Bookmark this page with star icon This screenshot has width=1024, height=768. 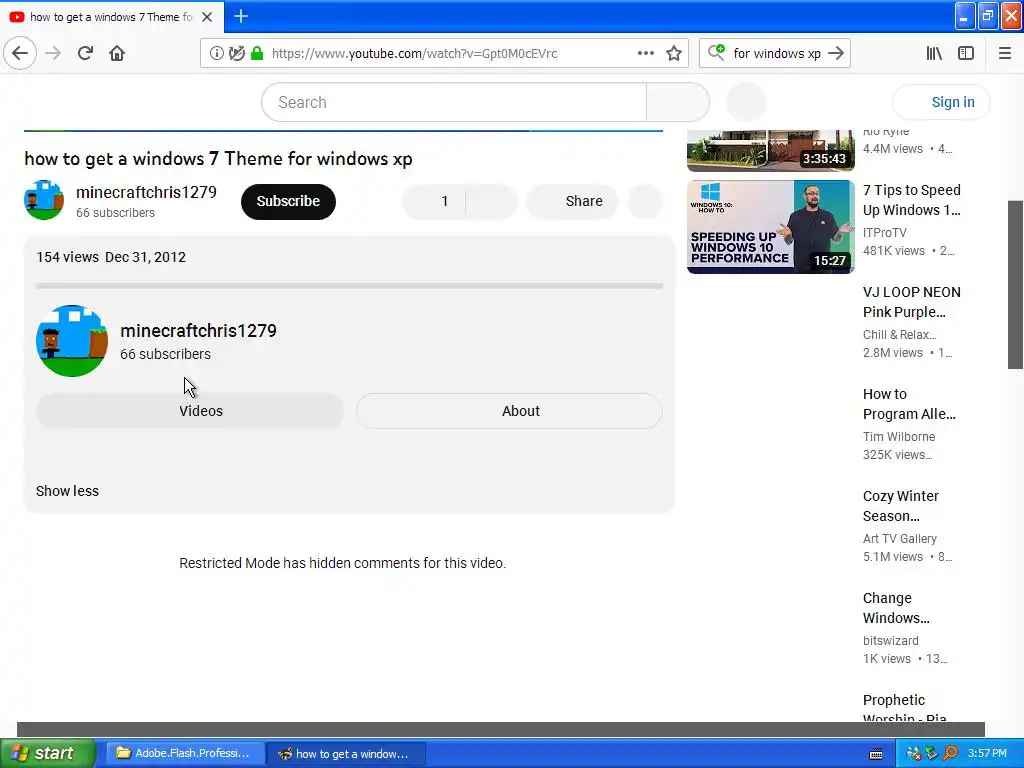coord(674,54)
